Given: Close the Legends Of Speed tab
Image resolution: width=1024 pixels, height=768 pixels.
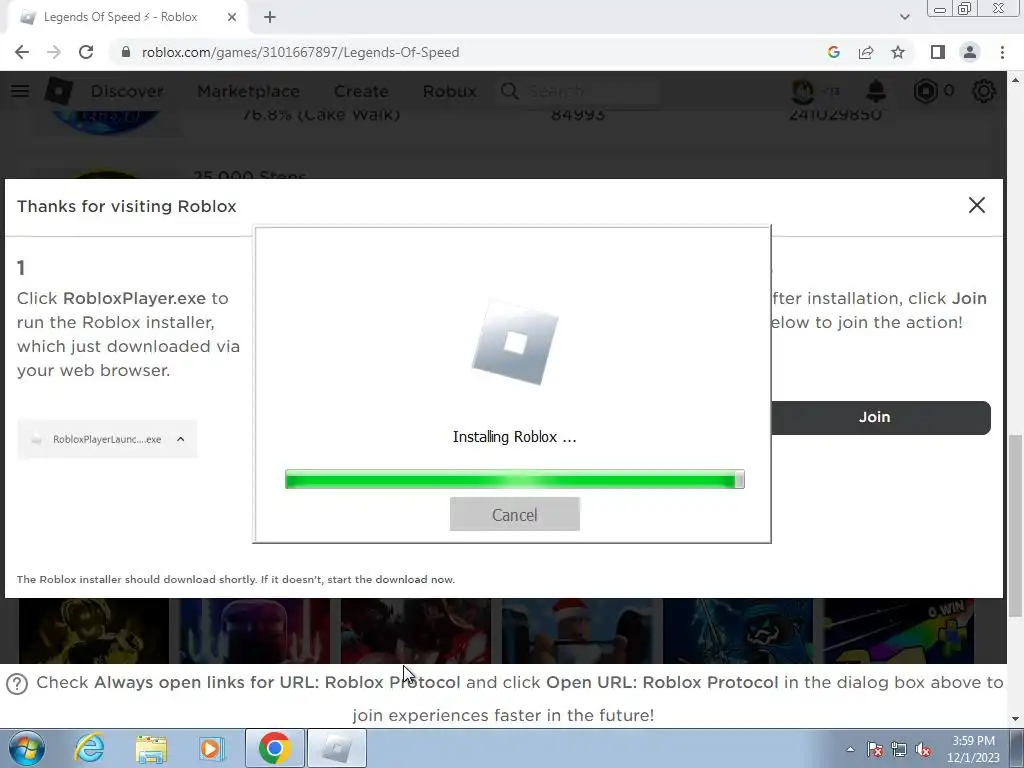Looking at the screenshot, I should pyautogui.click(x=232, y=17).
